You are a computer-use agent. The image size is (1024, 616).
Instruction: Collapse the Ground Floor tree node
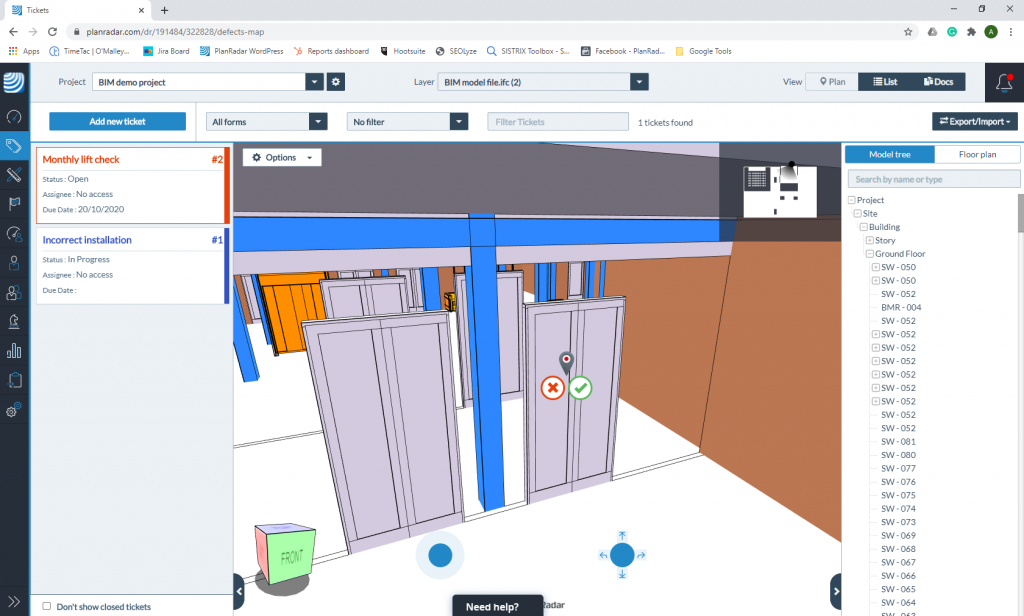coord(870,254)
